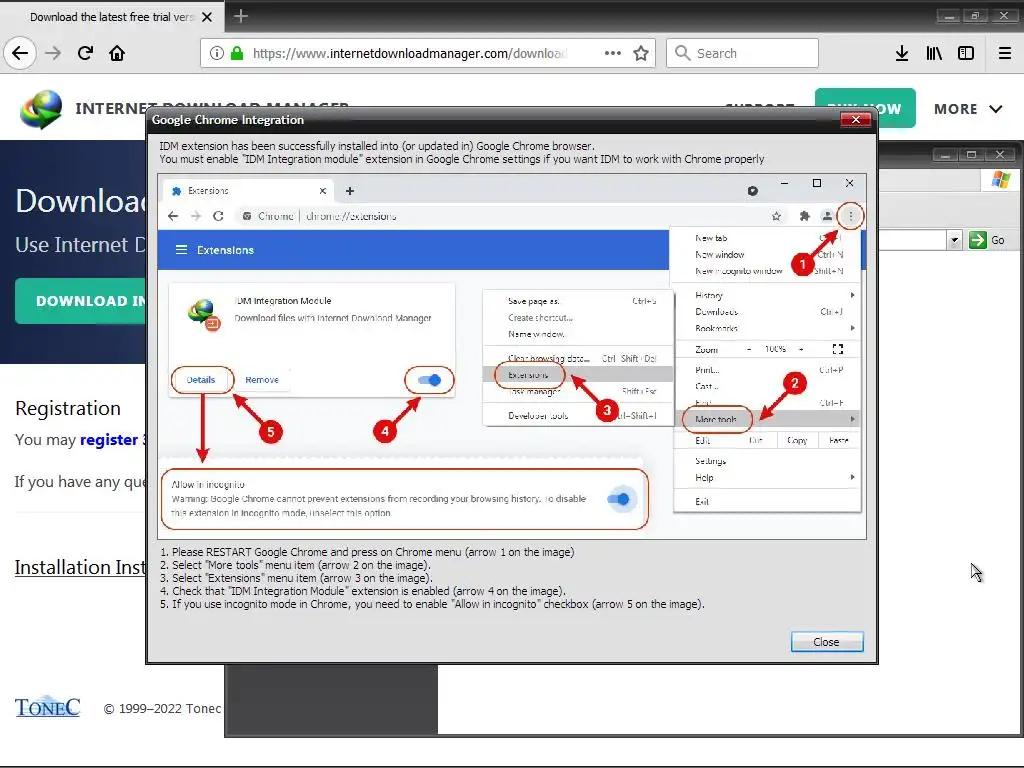The height and width of the screenshot is (768, 1024).
Task: Toggle Firefox sidebar view icon
Action: pos(966,53)
